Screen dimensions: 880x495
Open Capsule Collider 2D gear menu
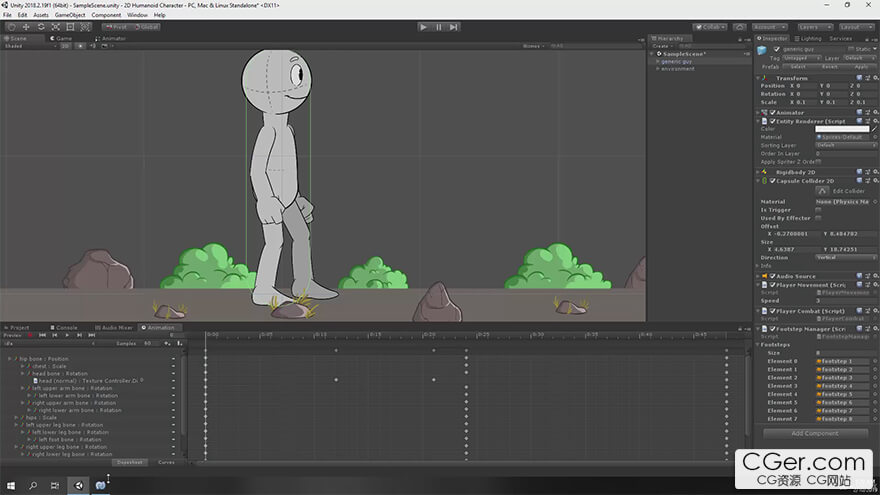[876, 181]
